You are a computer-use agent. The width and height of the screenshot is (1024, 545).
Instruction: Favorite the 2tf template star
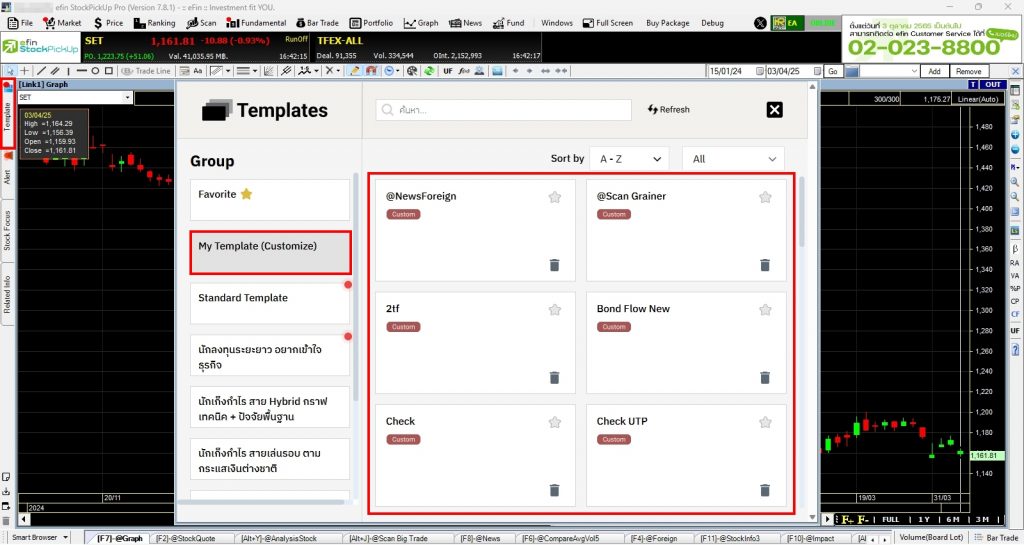pyautogui.click(x=554, y=310)
